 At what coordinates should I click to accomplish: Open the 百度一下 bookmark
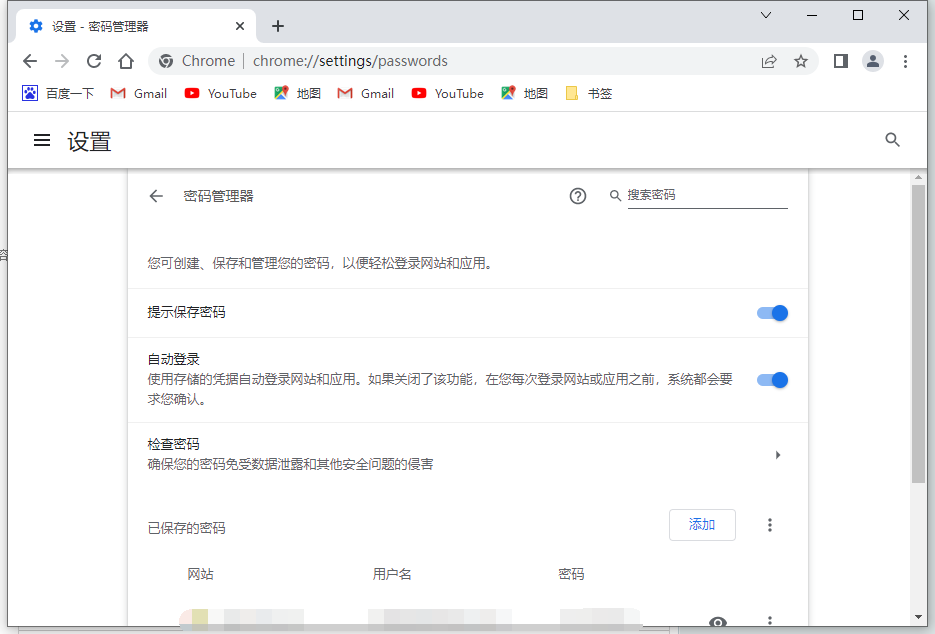click(58, 93)
